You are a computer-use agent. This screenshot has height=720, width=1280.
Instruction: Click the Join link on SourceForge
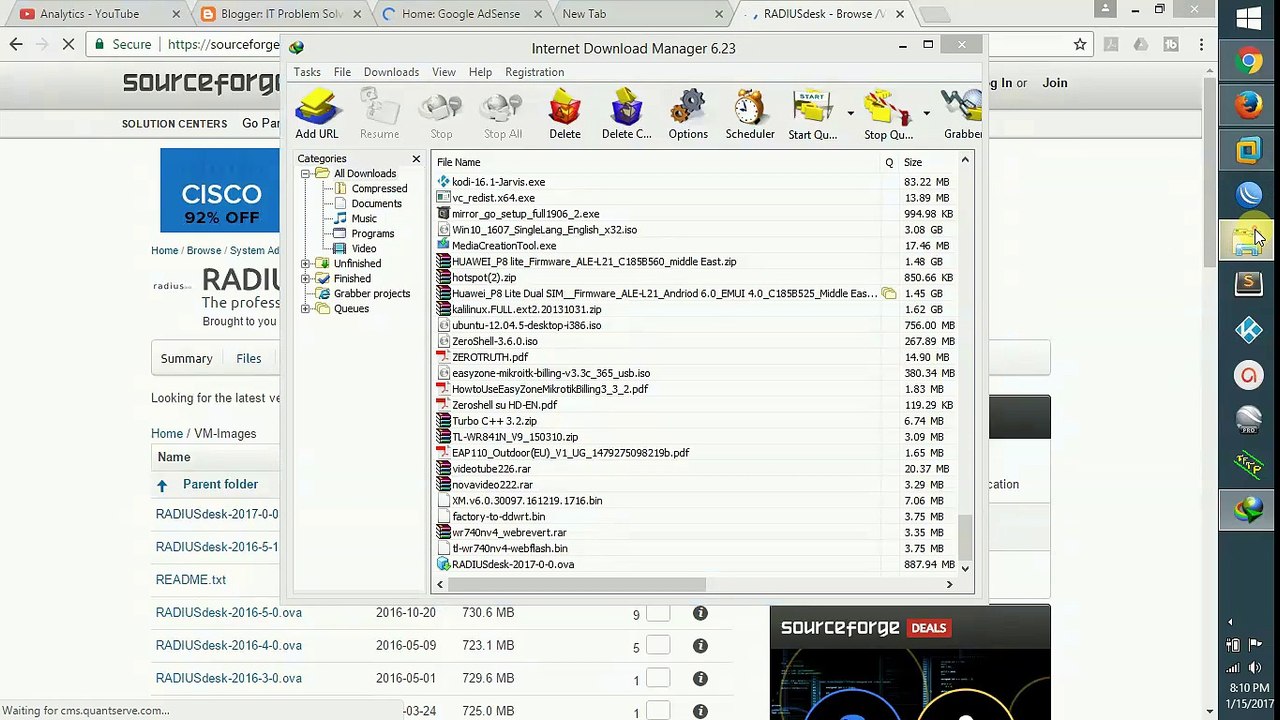point(1055,83)
